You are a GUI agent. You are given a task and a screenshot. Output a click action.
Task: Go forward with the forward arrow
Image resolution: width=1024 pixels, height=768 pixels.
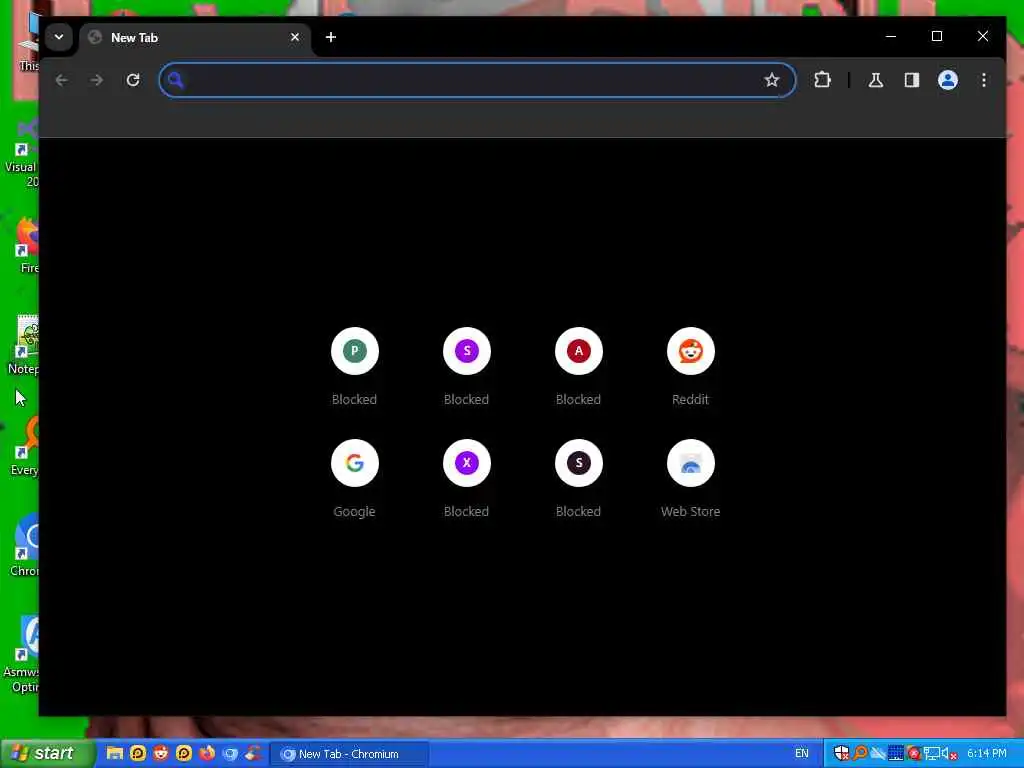coord(97,80)
